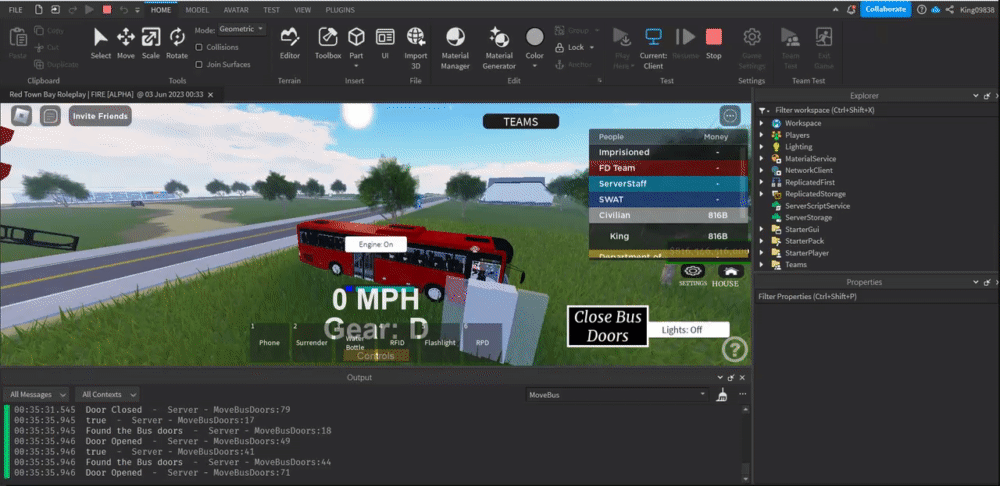
Task: Activate the Scale tool
Action: 151,43
